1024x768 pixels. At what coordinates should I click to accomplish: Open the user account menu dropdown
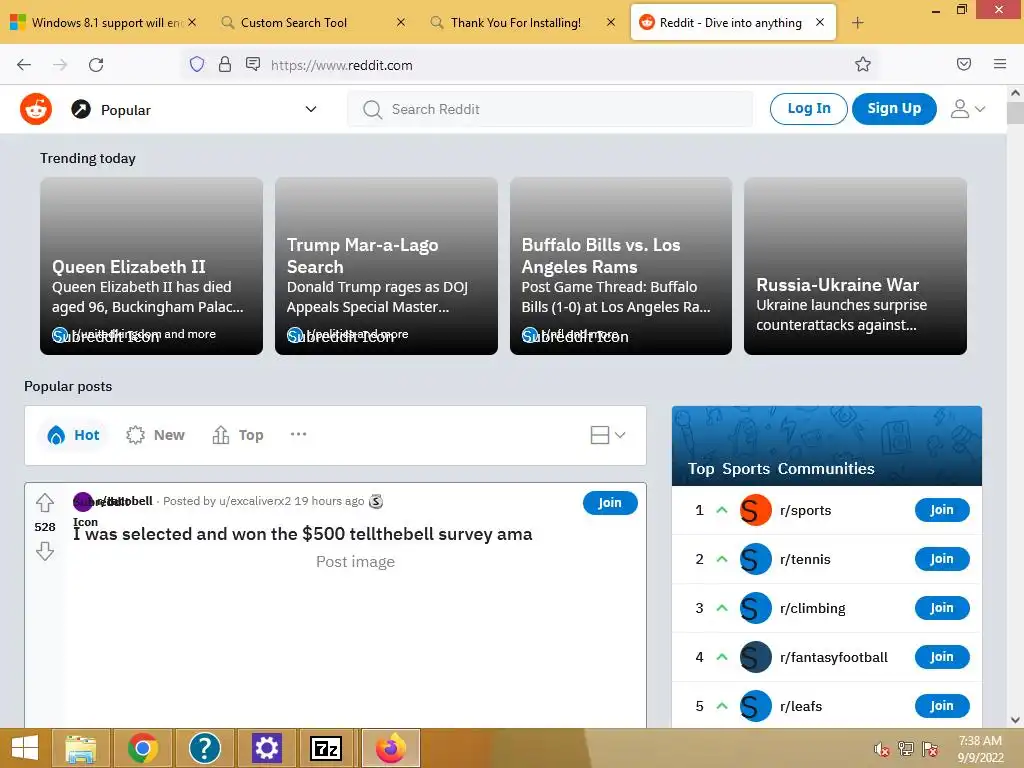pos(968,108)
